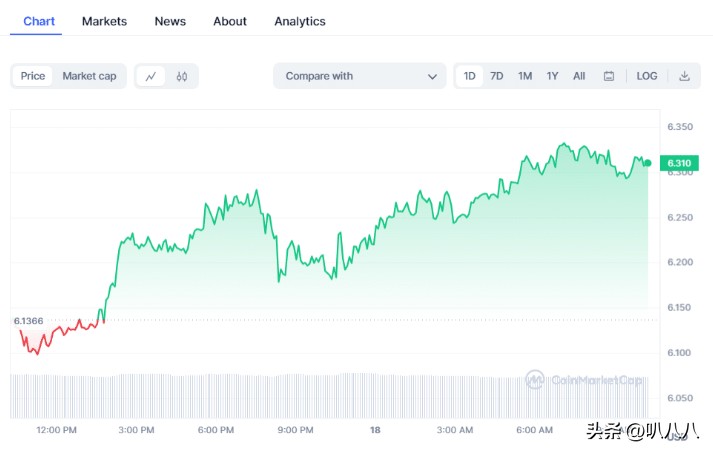Click the 6.250 price axis label

pyautogui.click(x=680, y=217)
